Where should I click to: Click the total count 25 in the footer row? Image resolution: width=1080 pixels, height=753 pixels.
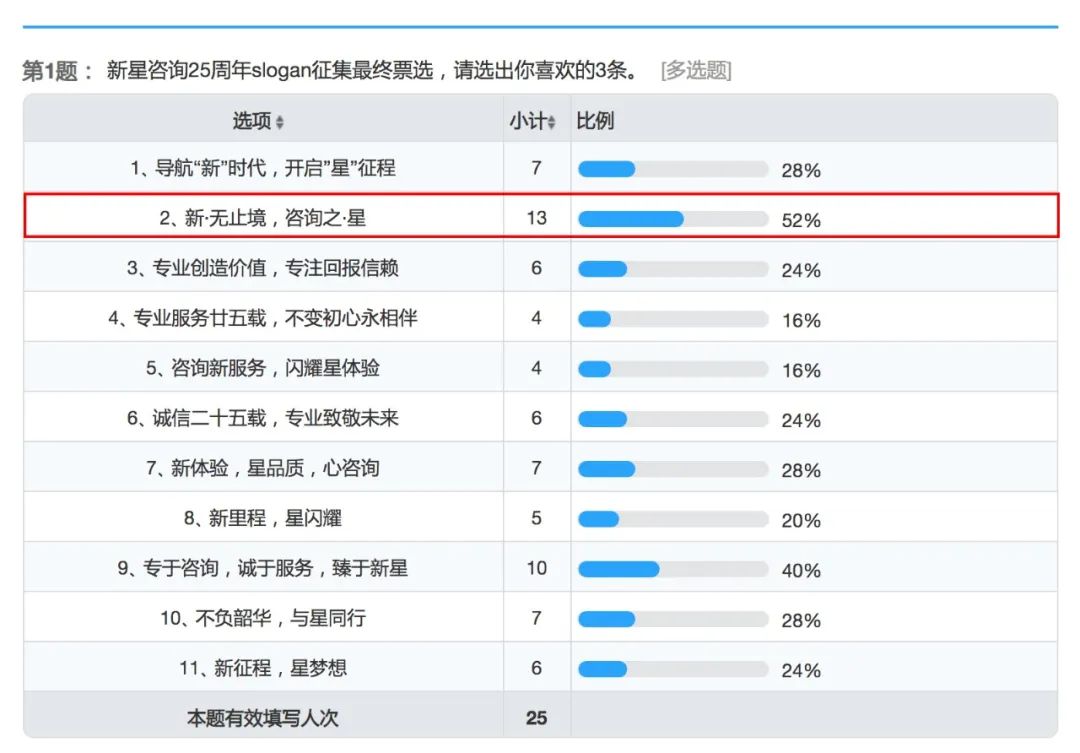coord(537,718)
